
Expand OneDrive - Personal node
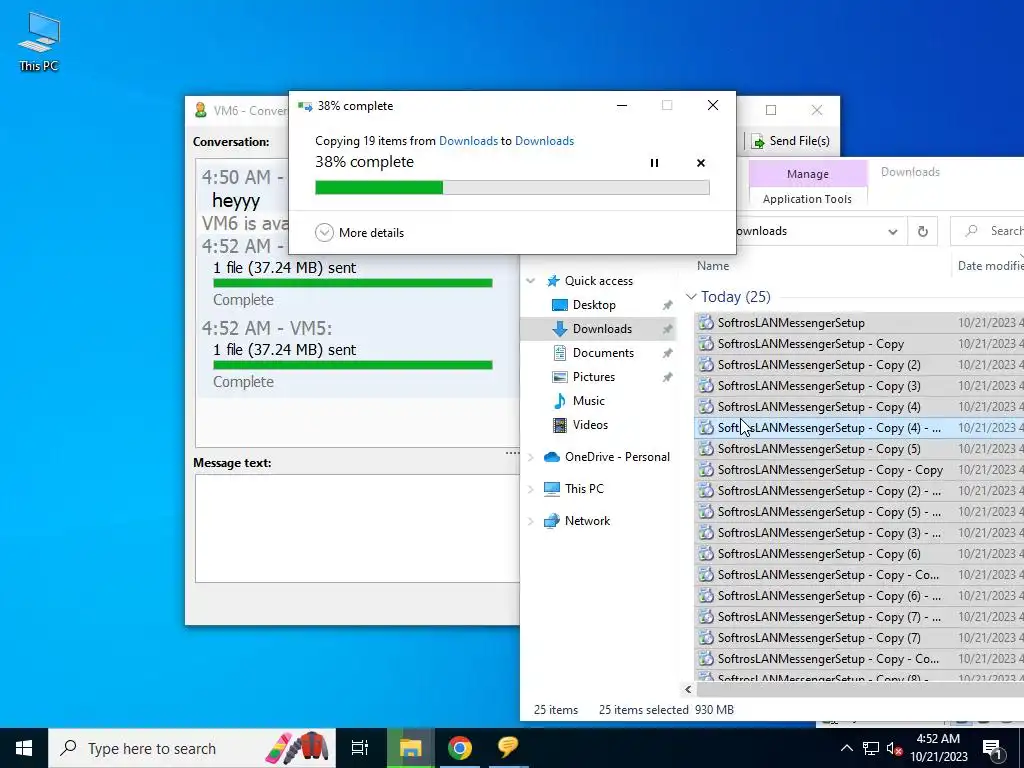(x=531, y=457)
